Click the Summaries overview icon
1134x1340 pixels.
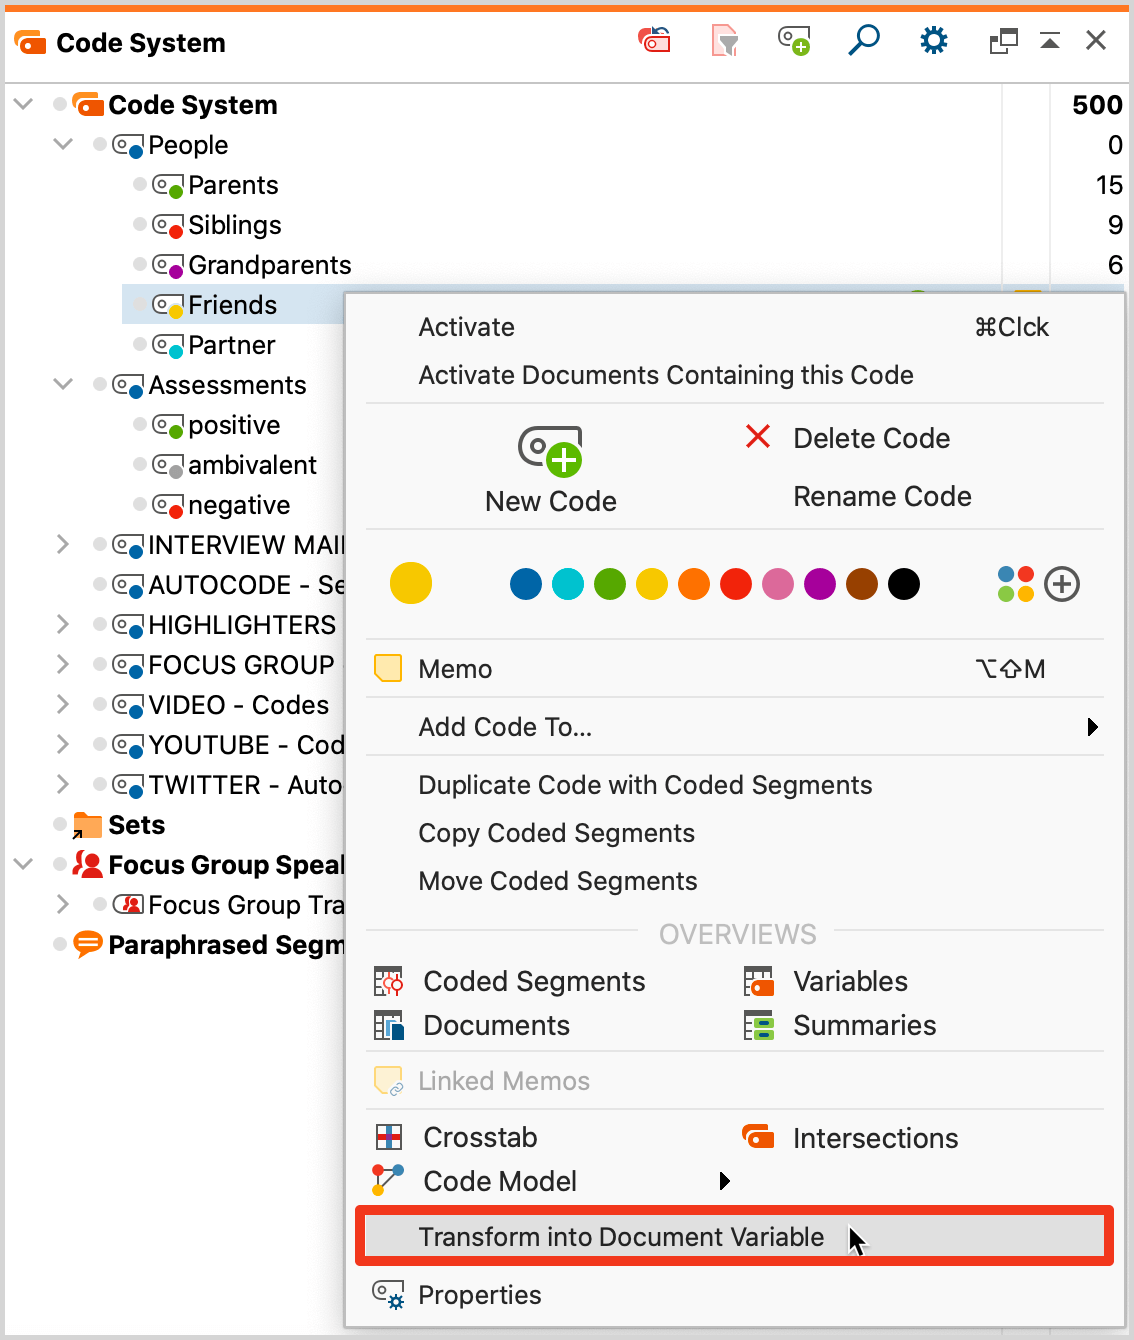[759, 1026]
